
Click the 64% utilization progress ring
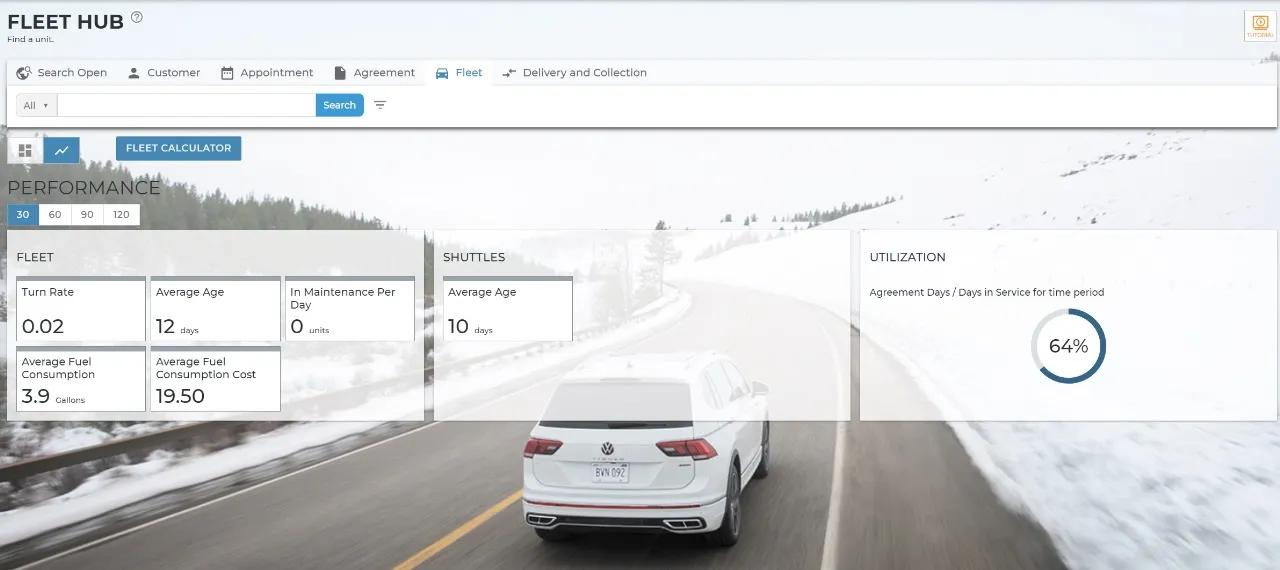(x=1068, y=346)
